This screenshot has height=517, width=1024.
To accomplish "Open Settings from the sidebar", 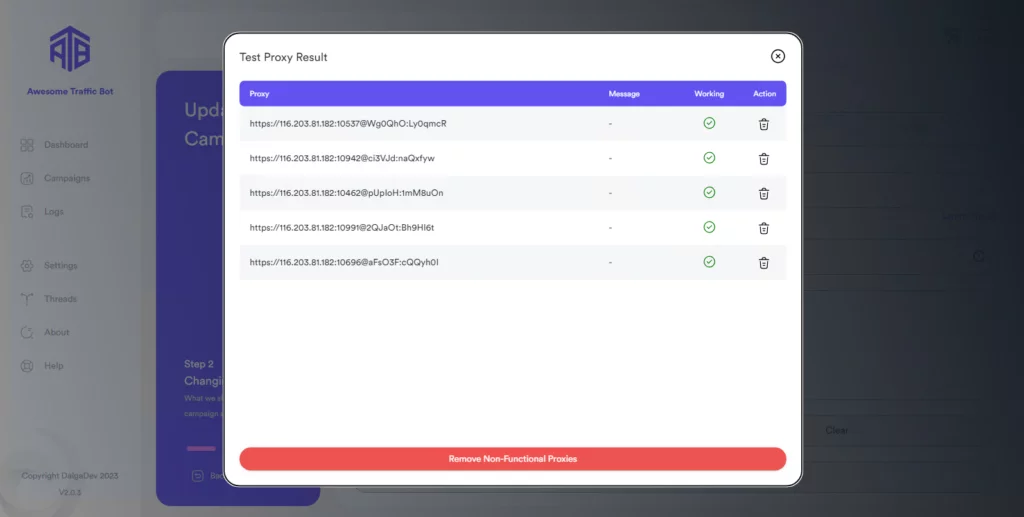I will 60,266.
